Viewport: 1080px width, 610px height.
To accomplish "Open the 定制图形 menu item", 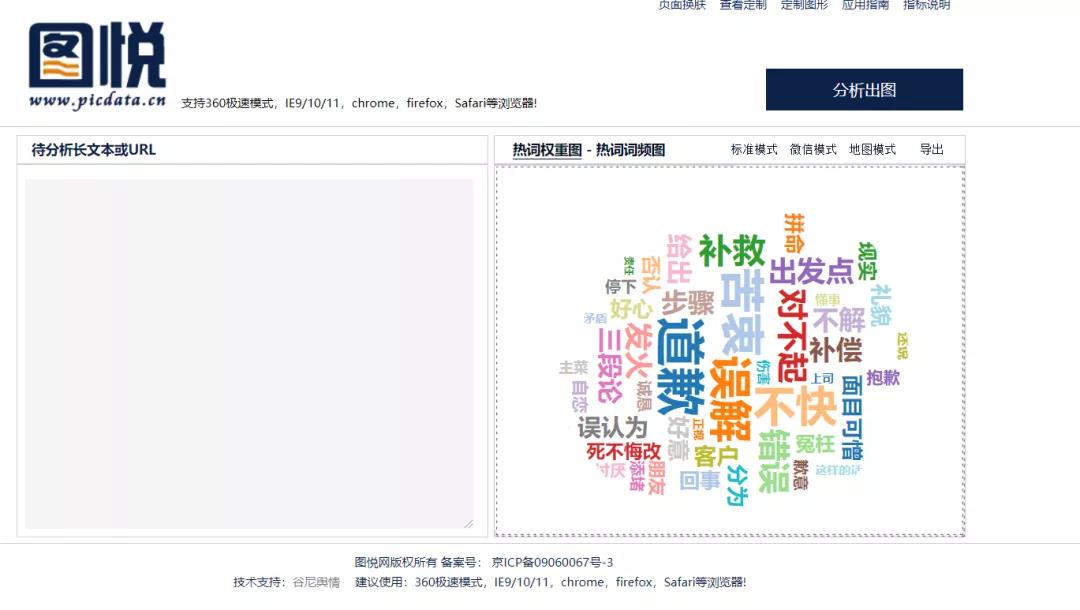I will (x=803, y=6).
